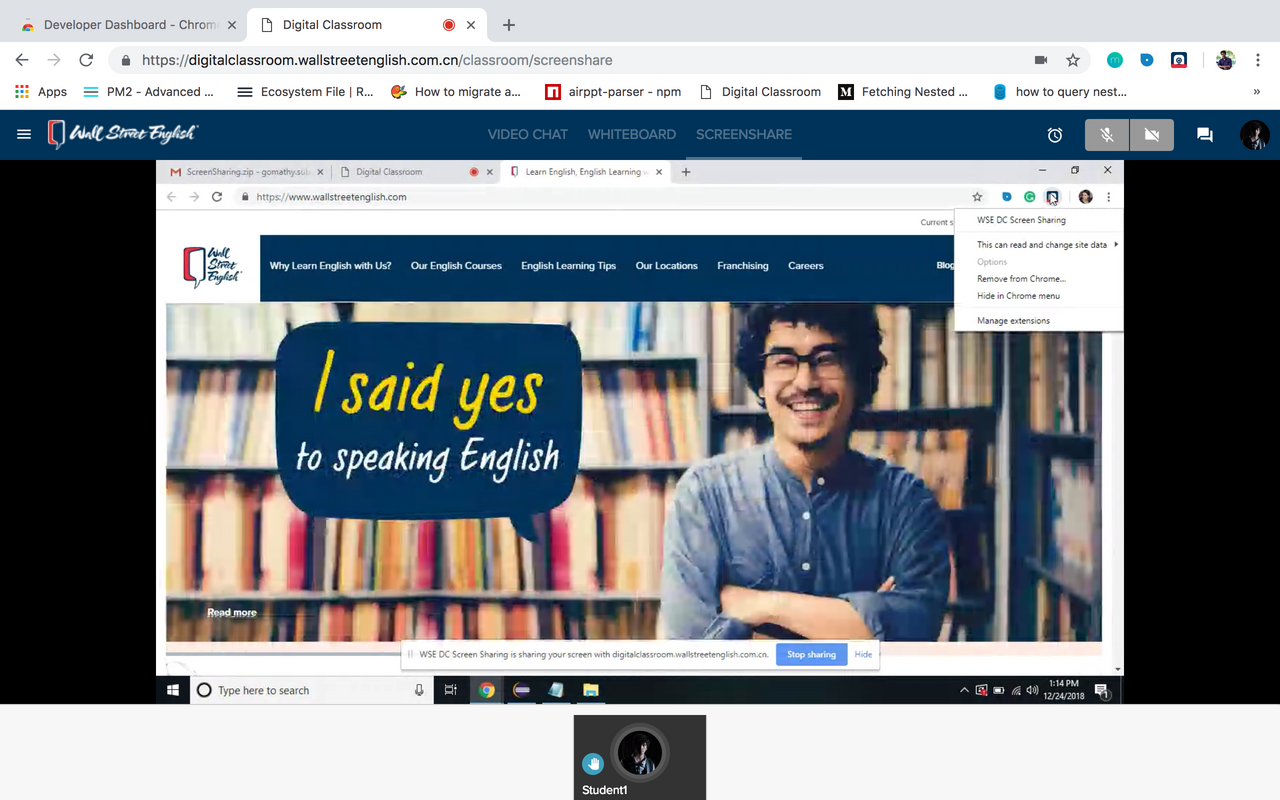The image size is (1280, 800).
Task: Open the airppt-parser - npm bookmark
Action: pyautogui.click(x=613, y=91)
